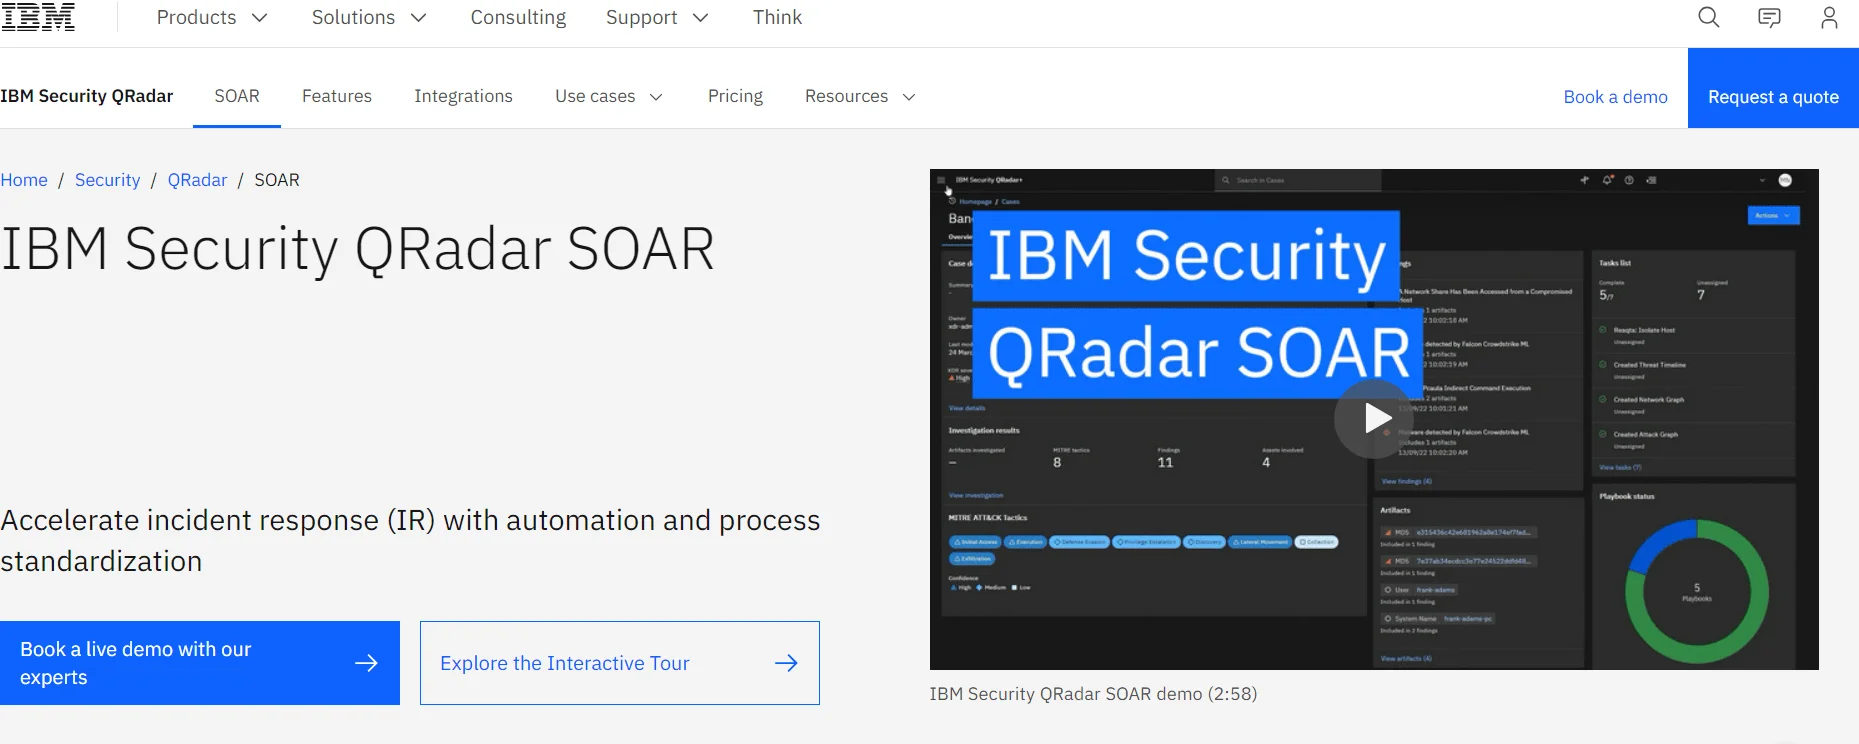The height and width of the screenshot is (744, 1859).
Task: Click the video caption 'IBM Security QRadar SOAR demo (2:58)'
Action: coord(1093,694)
